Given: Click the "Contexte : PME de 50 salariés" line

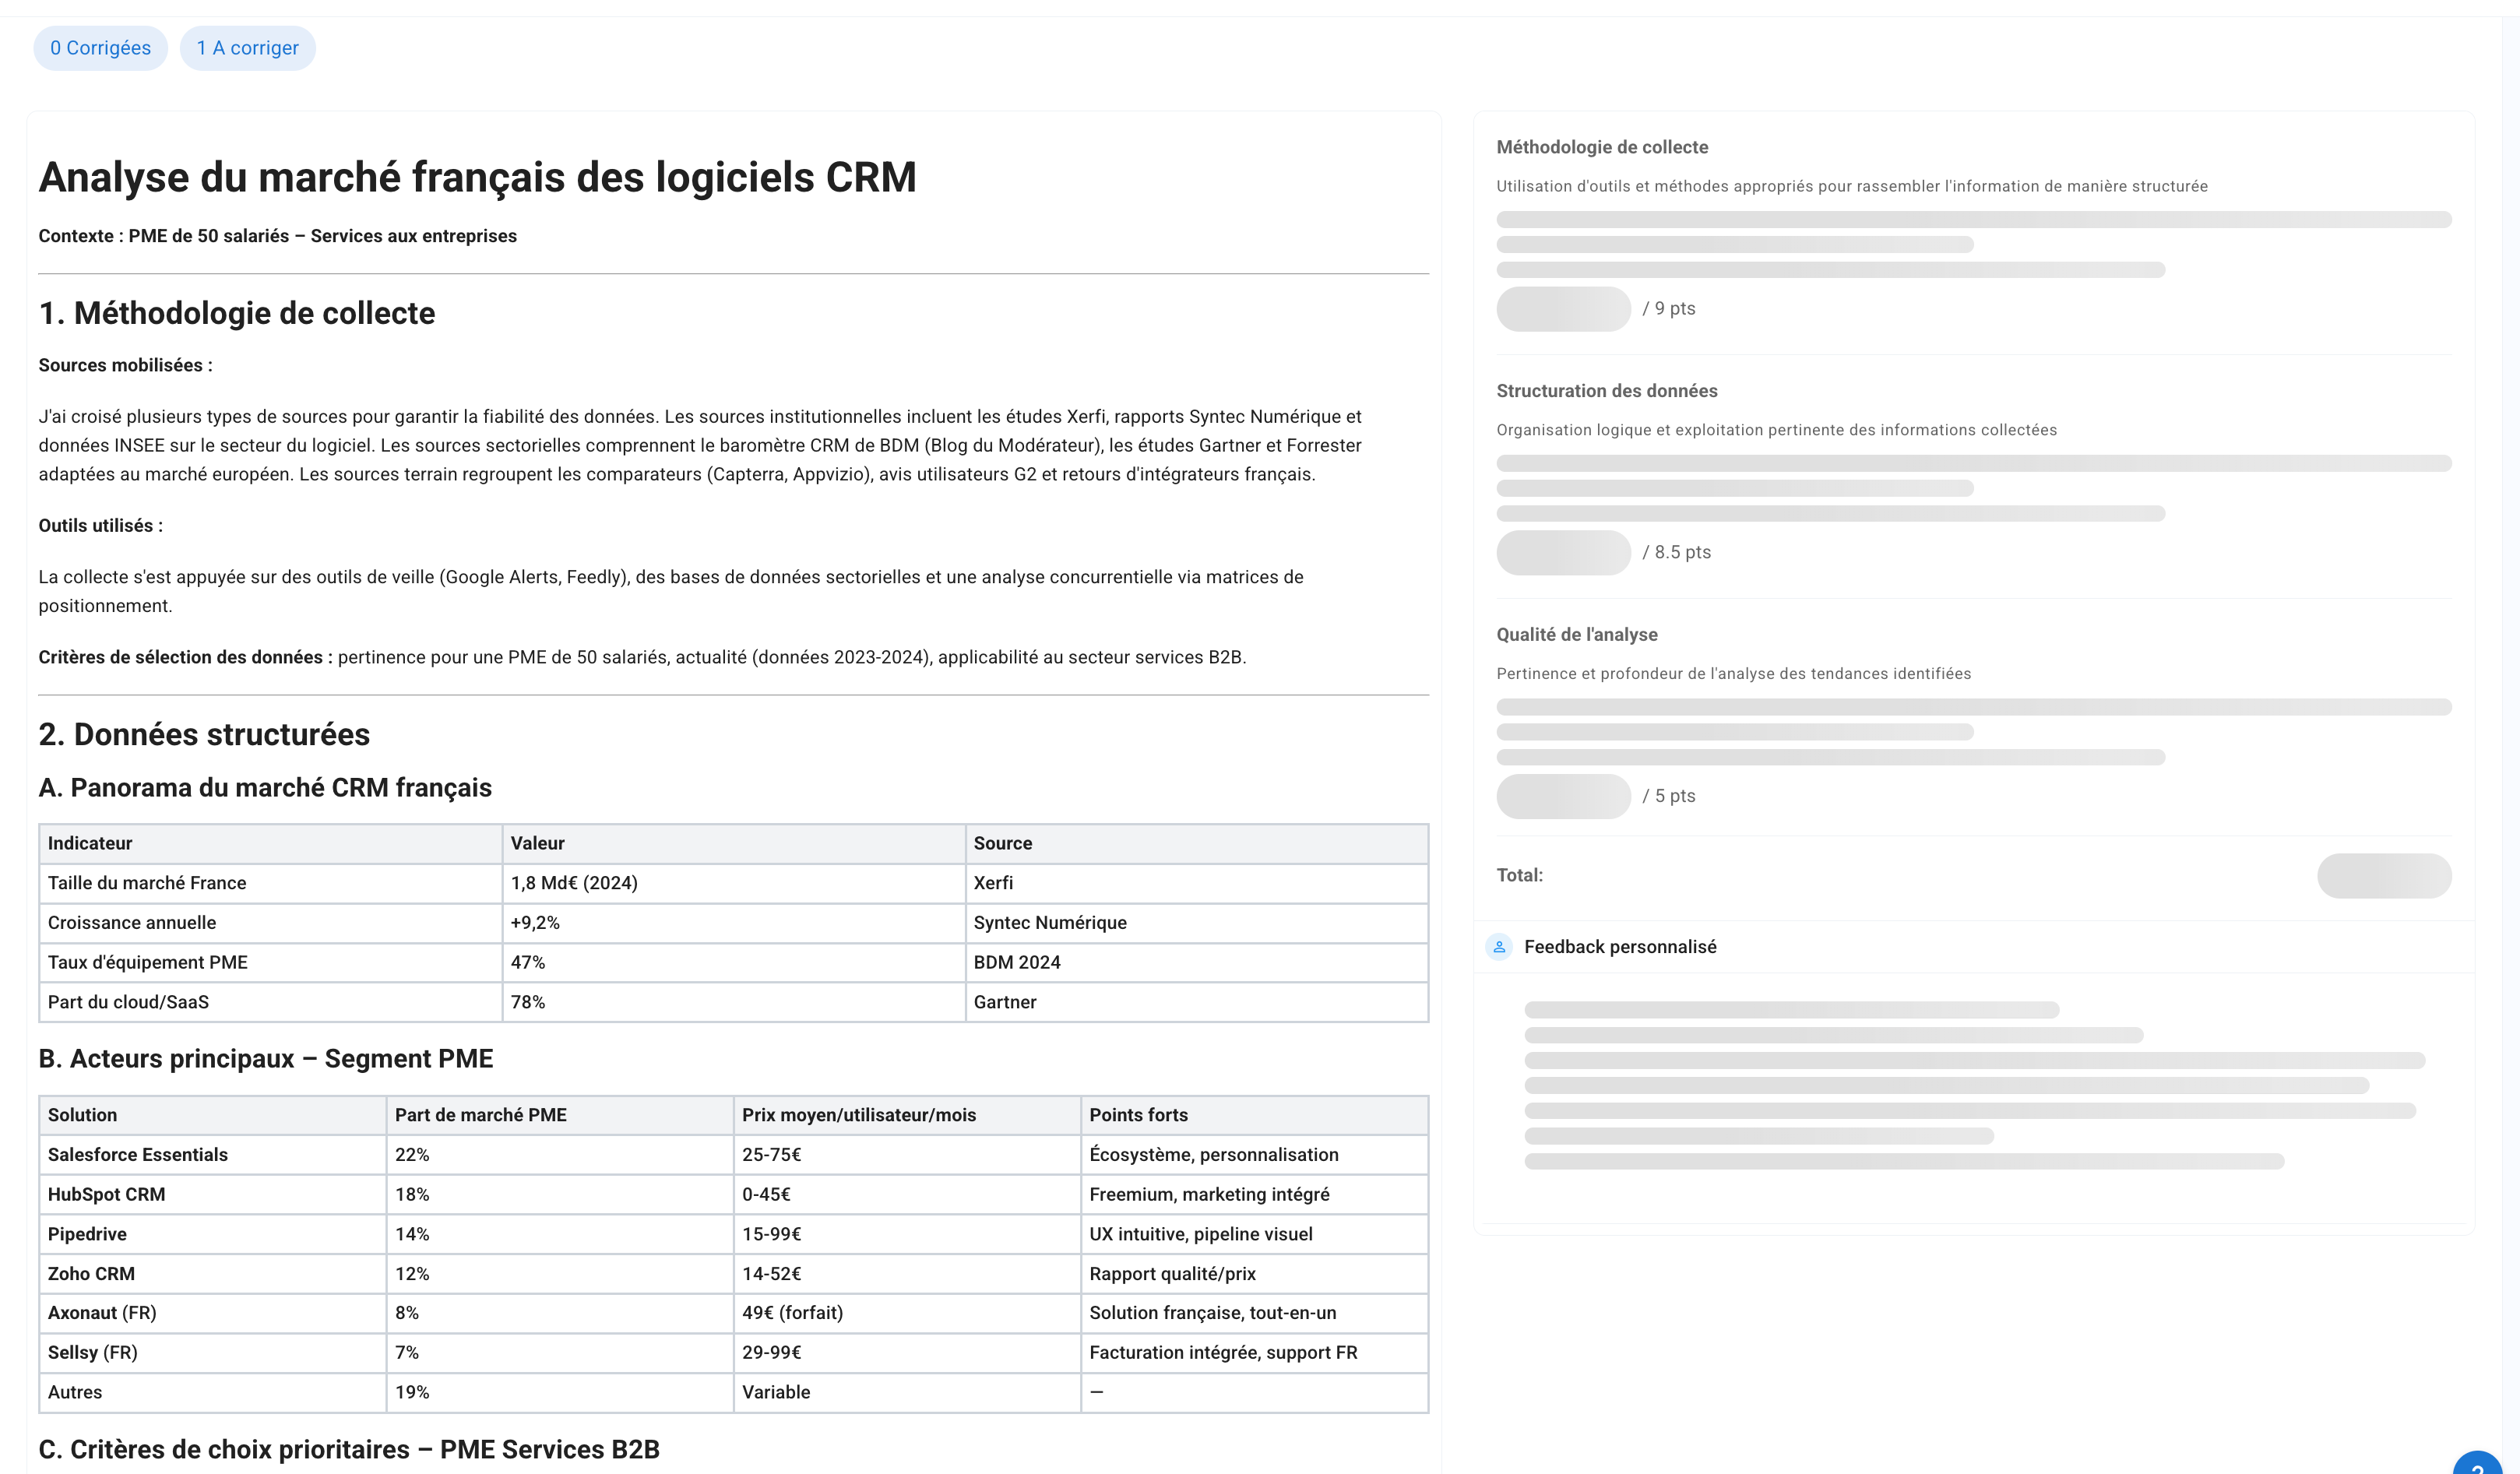Looking at the screenshot, I should 277,236.
